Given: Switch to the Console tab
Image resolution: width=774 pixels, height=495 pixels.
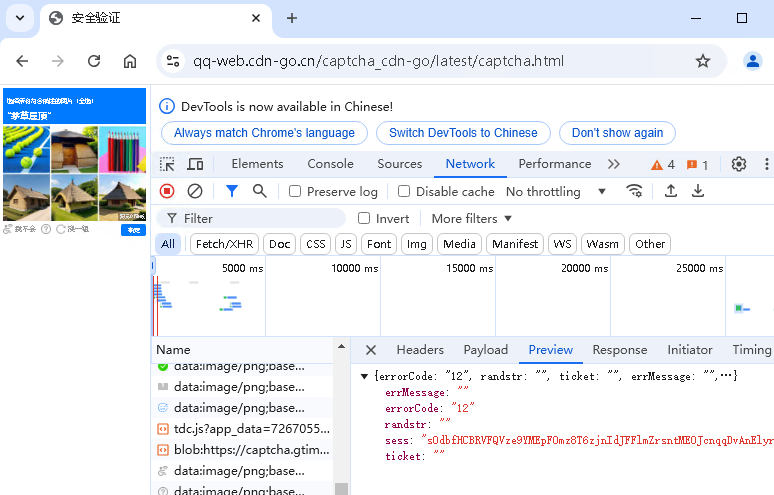Looking at the screenshot, I should tap(330, 164).
